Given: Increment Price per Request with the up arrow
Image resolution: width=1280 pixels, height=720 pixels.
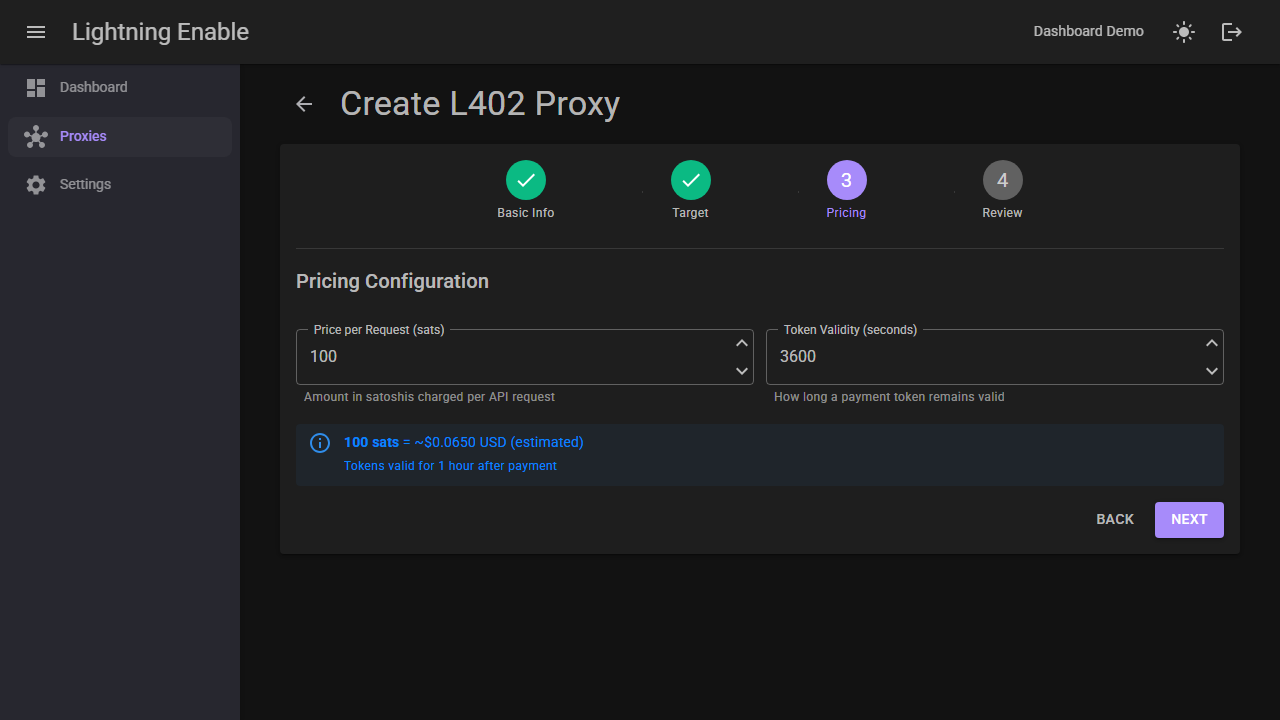Looking at the screenshot, I should 742,343.
